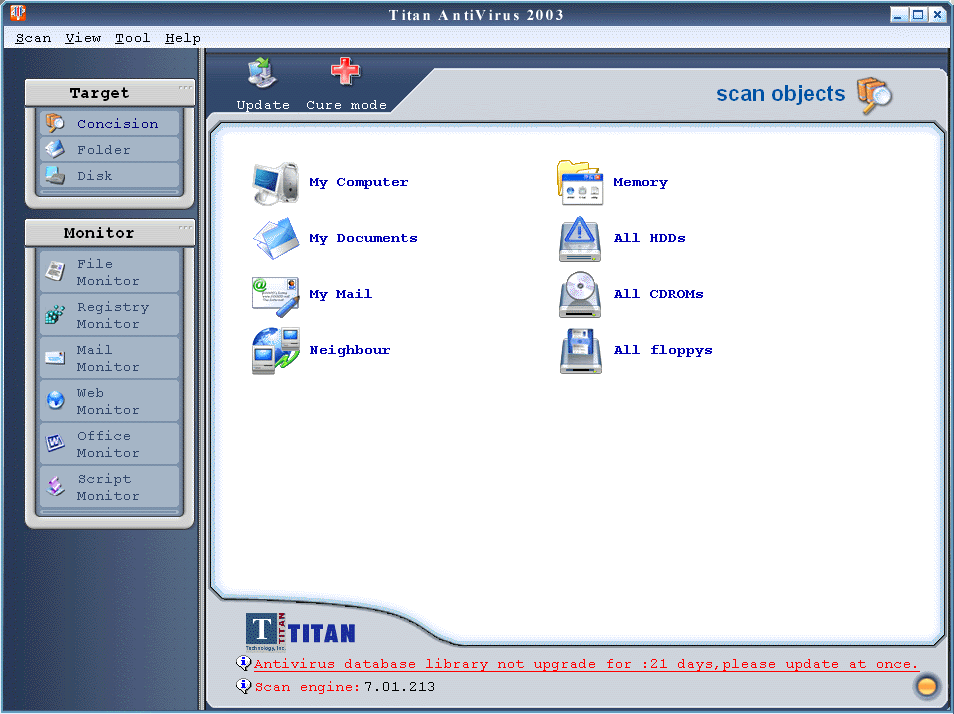Click the All CDROMs disc icon

click(580, 295)
